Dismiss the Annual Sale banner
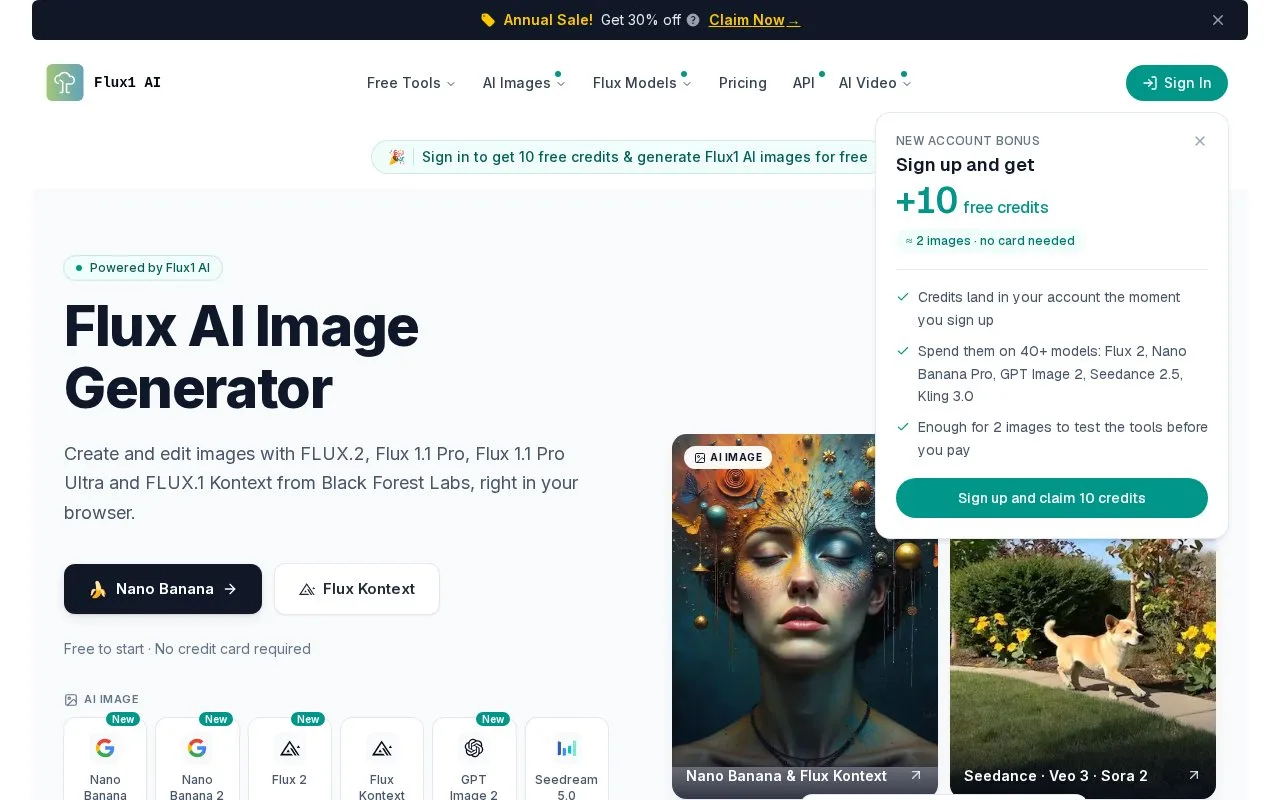Screen dimensions: 1280x800 (1218, 20)
